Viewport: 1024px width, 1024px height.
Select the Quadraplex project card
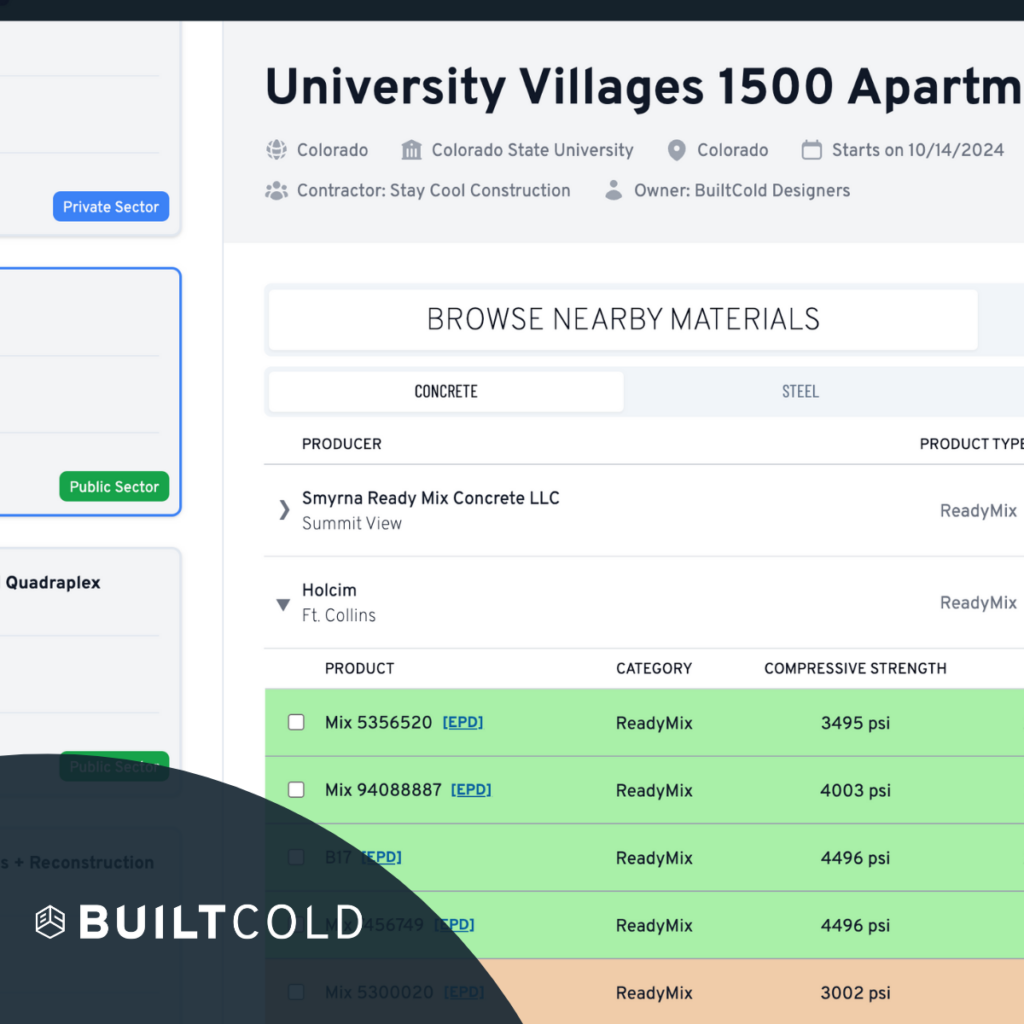coord(89,673)
